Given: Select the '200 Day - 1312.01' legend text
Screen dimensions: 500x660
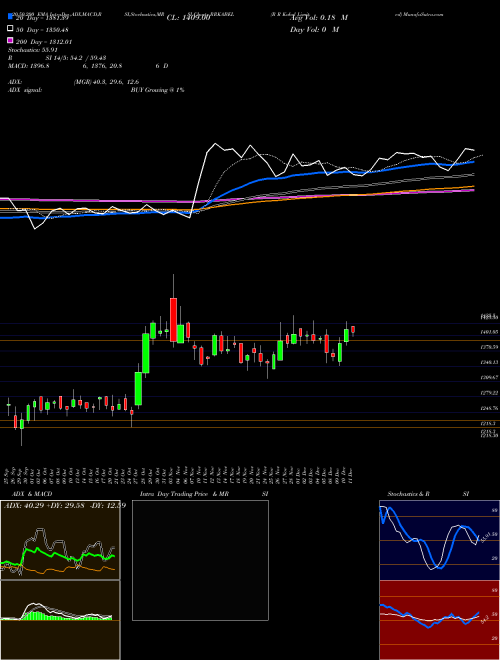Looking at the screenshot, I should click(44, 42).
